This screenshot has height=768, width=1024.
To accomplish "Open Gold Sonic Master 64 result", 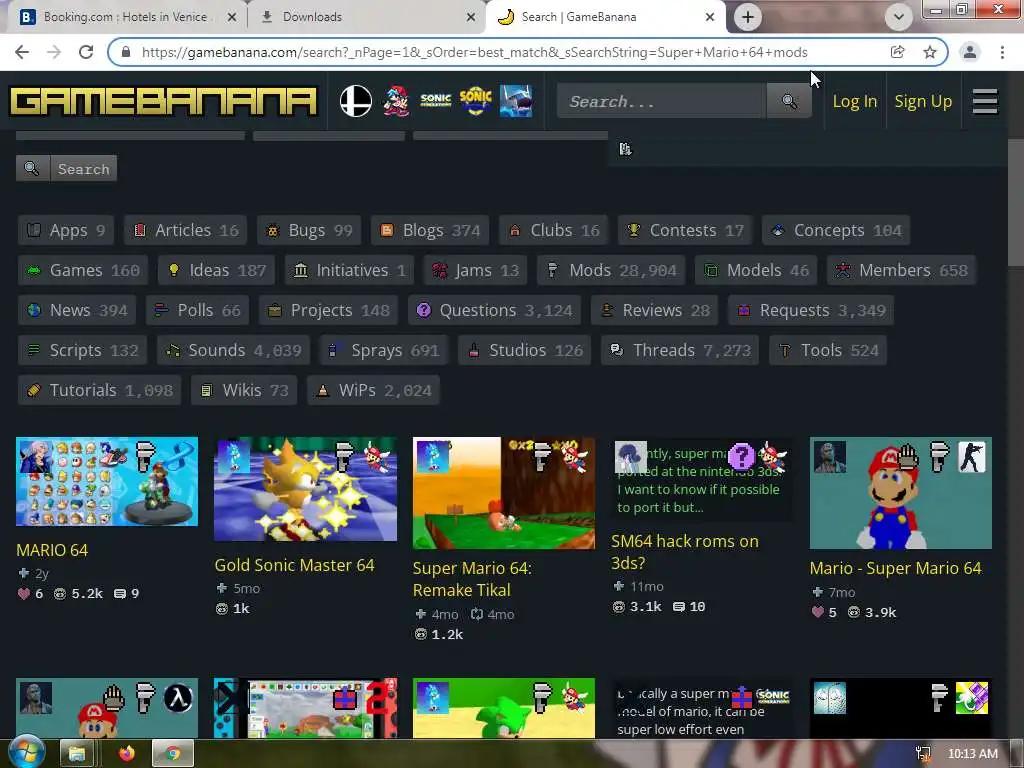I will [x=294, y=565].
